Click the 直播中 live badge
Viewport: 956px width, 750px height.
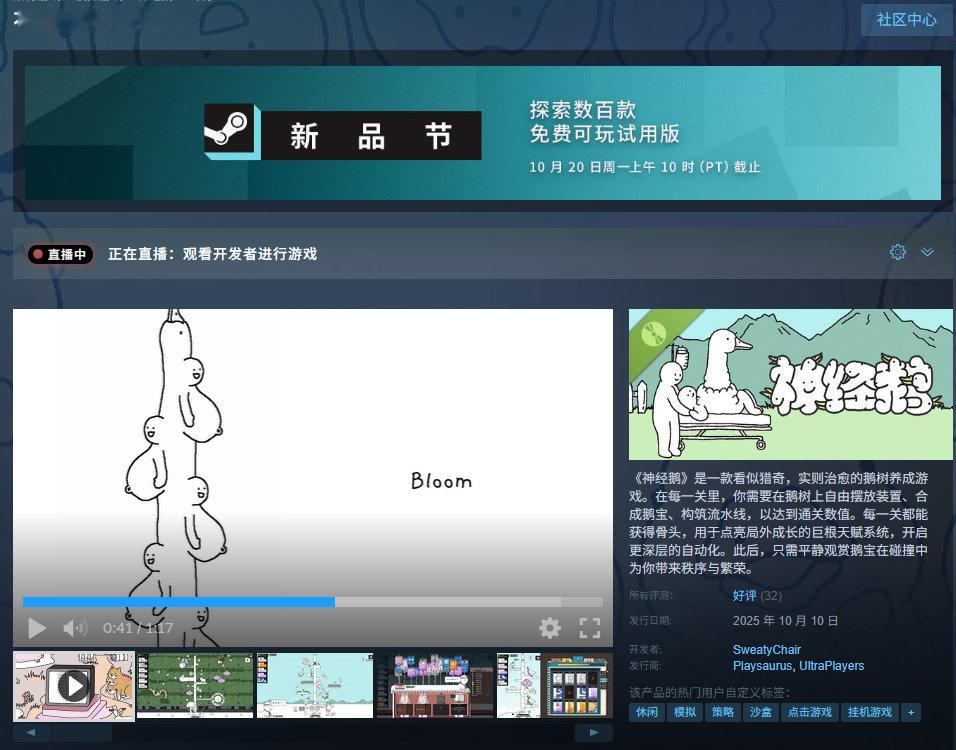click(60, 254)
